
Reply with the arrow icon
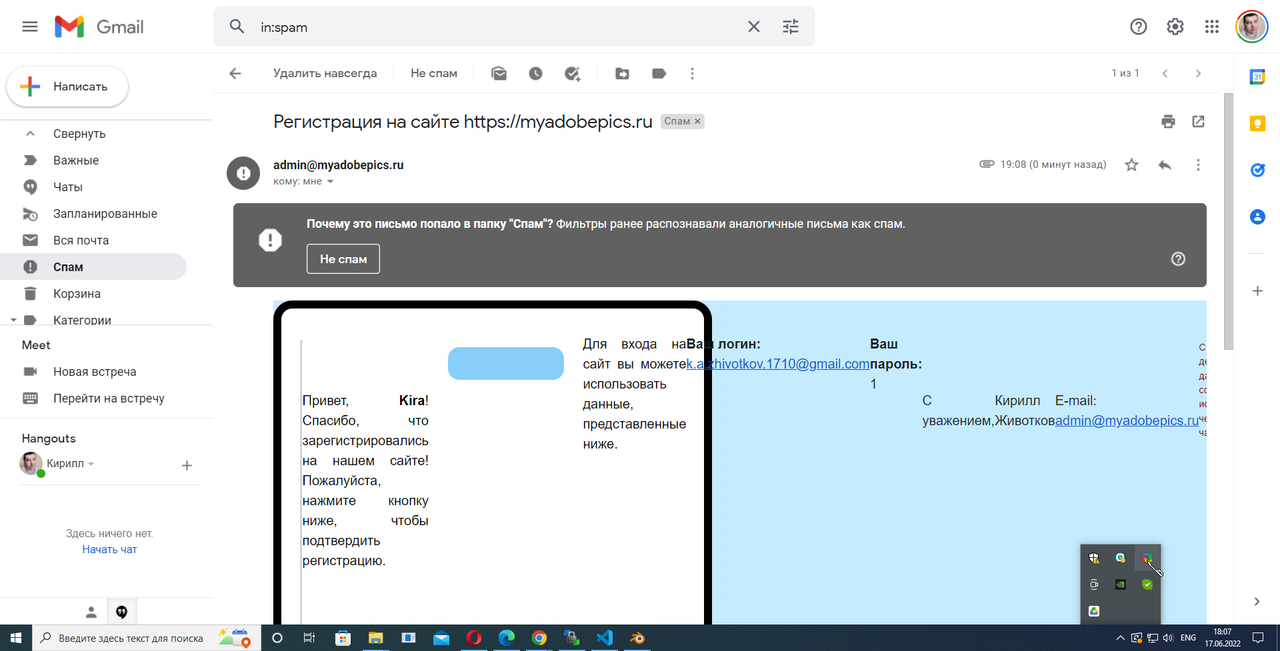point(1165,165)
